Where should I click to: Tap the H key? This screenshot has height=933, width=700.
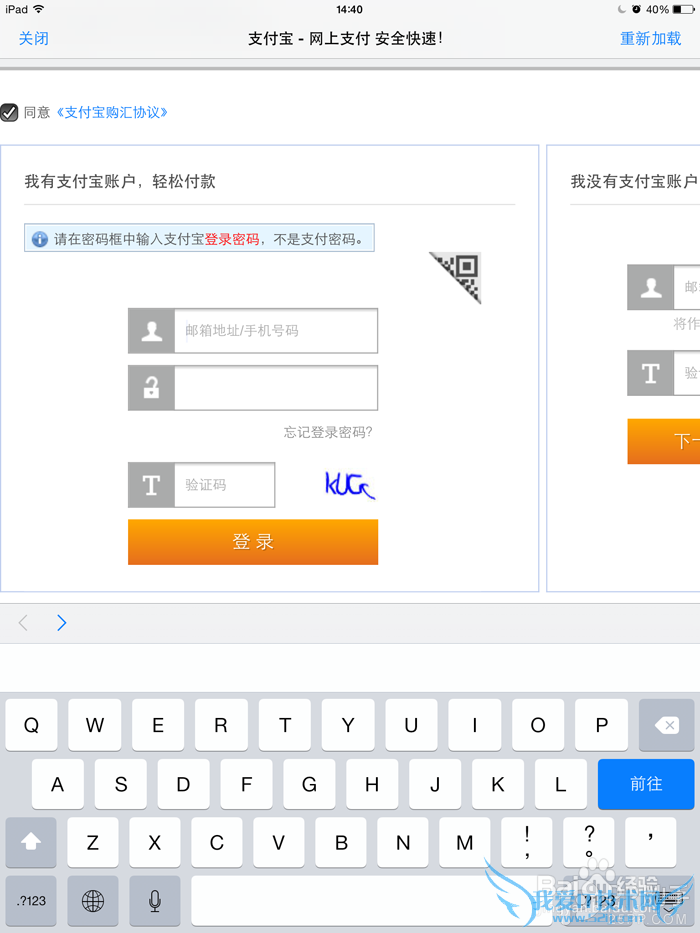point(372,784)
